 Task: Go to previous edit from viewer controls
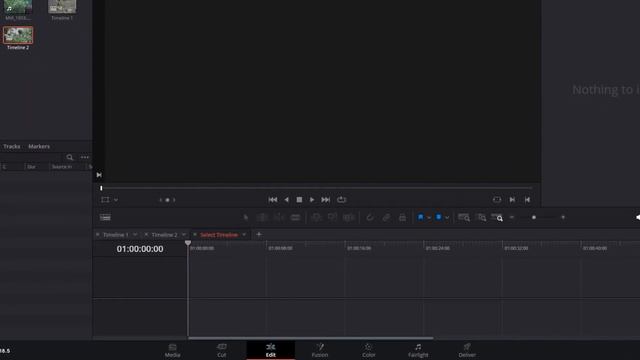527,200
